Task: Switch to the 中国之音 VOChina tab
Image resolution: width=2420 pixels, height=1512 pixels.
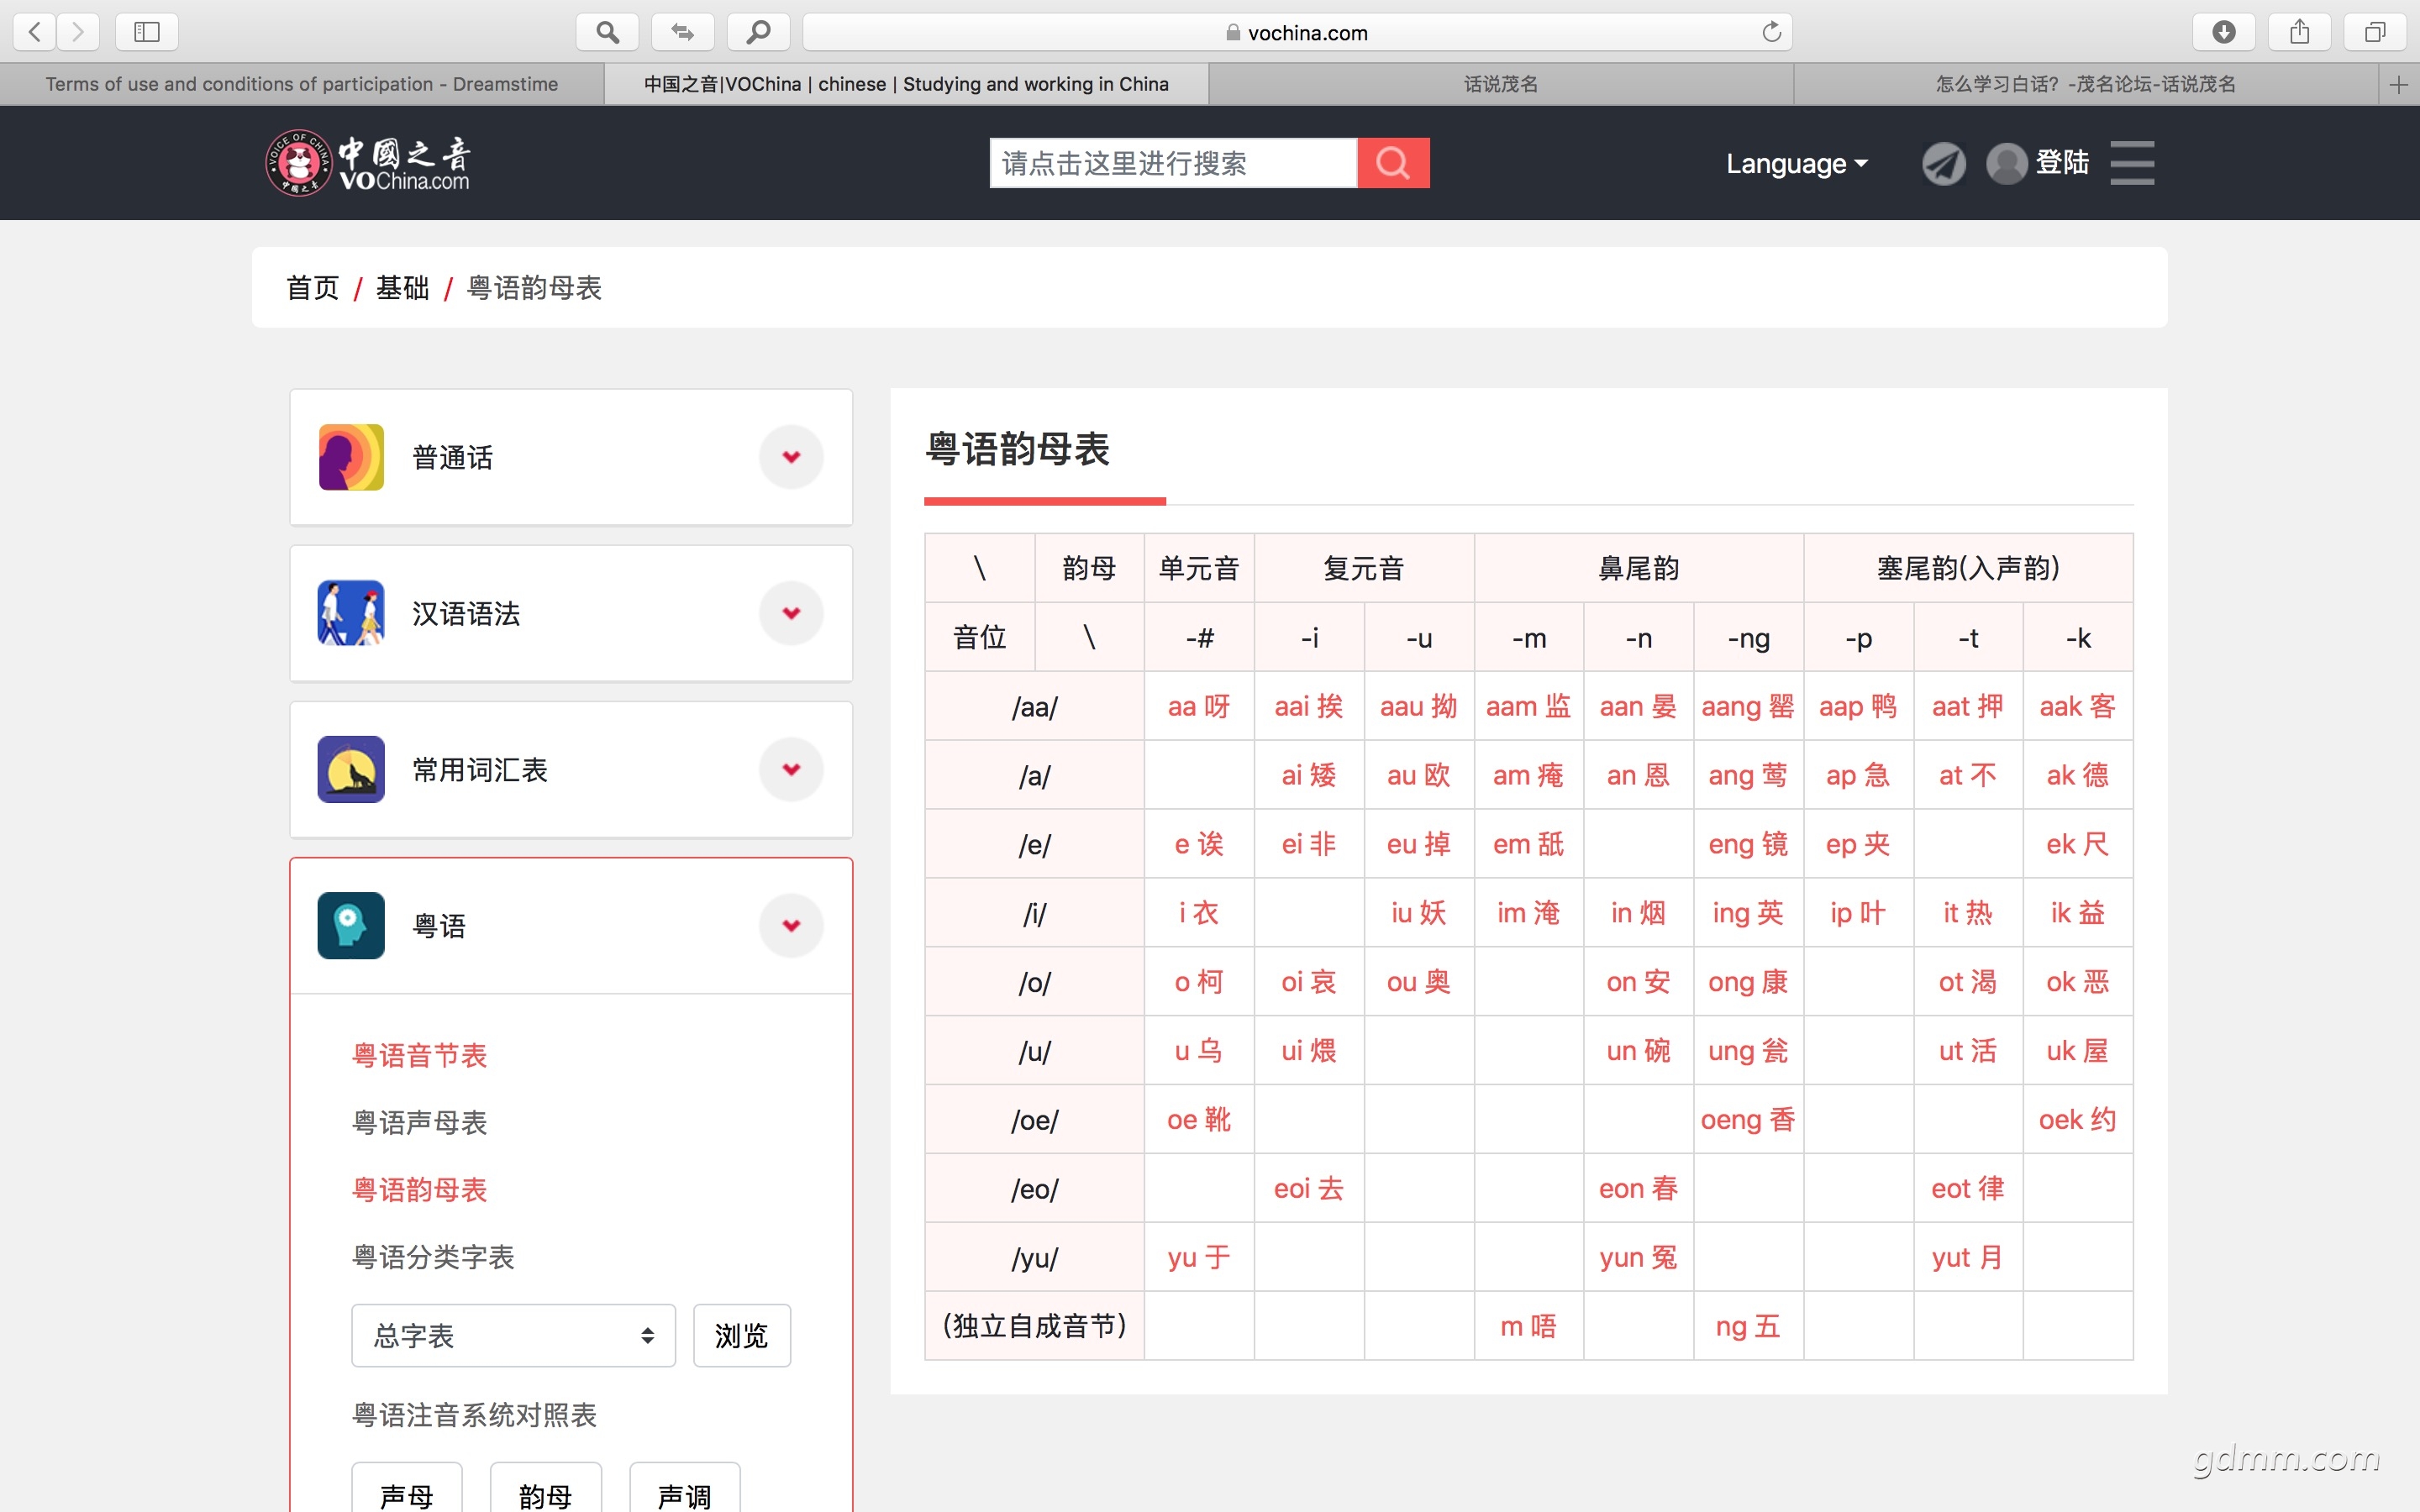Action: tap(906, 85)
